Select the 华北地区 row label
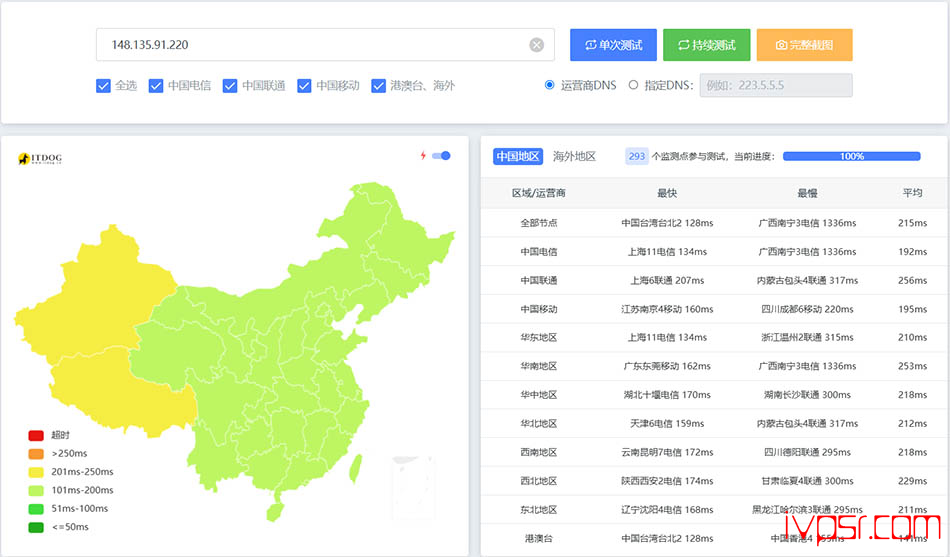 pyautogui.click(x=539, y=424)
